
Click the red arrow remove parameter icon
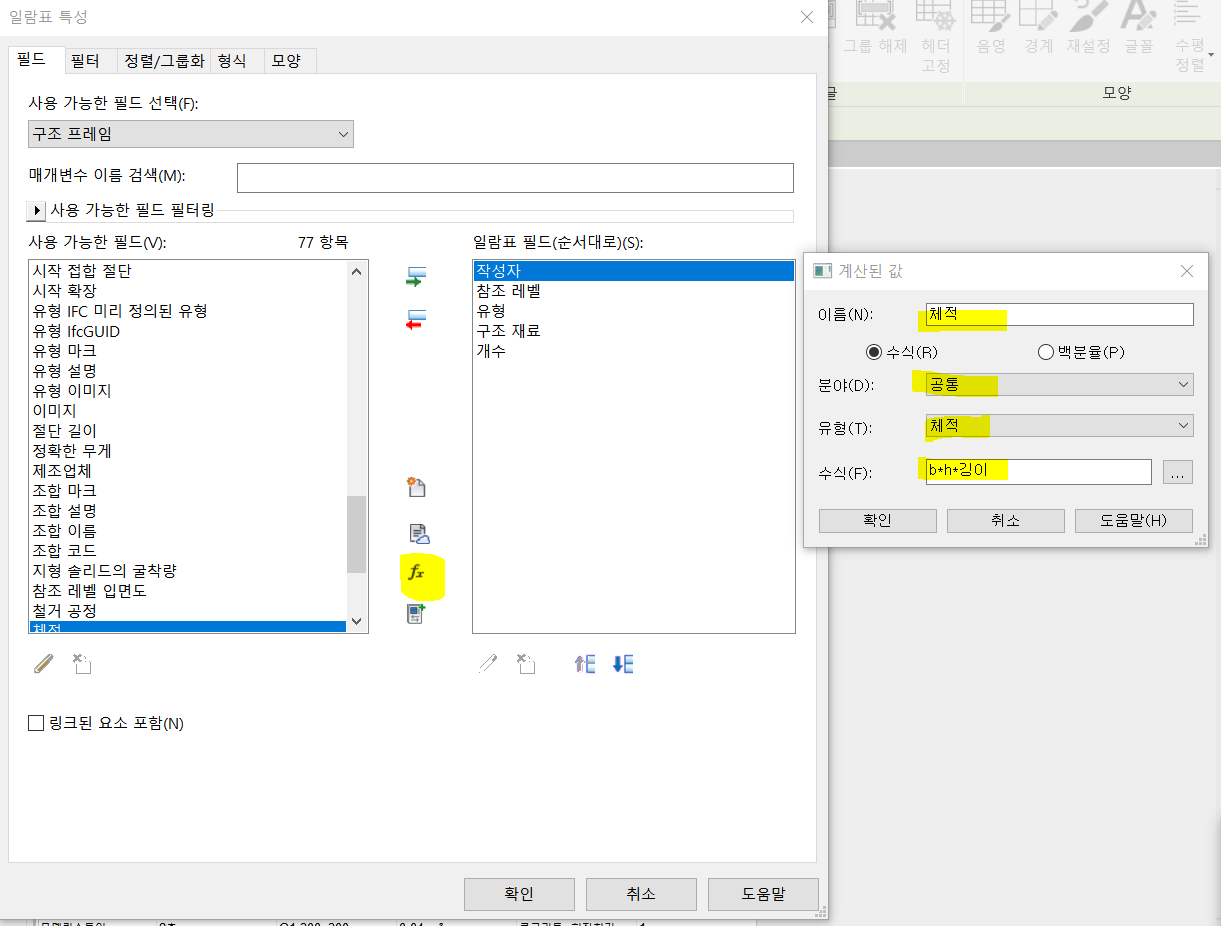tap(416, 320)
